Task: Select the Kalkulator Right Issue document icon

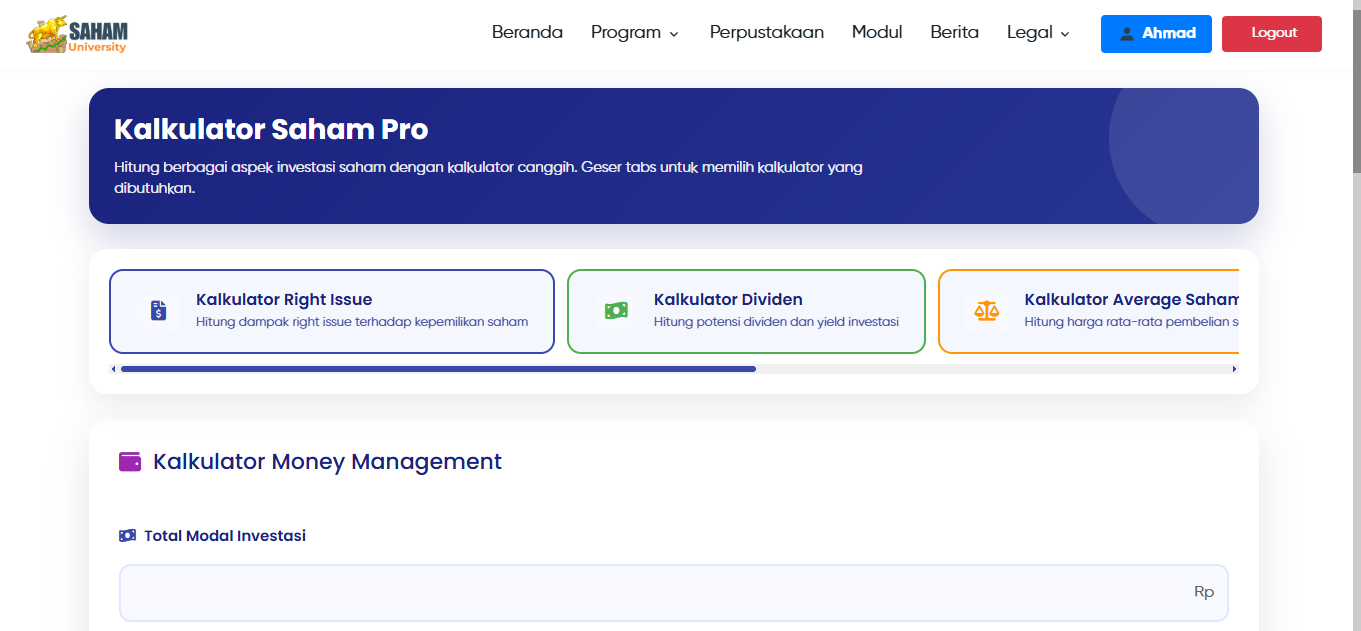Action: point(158,311)
